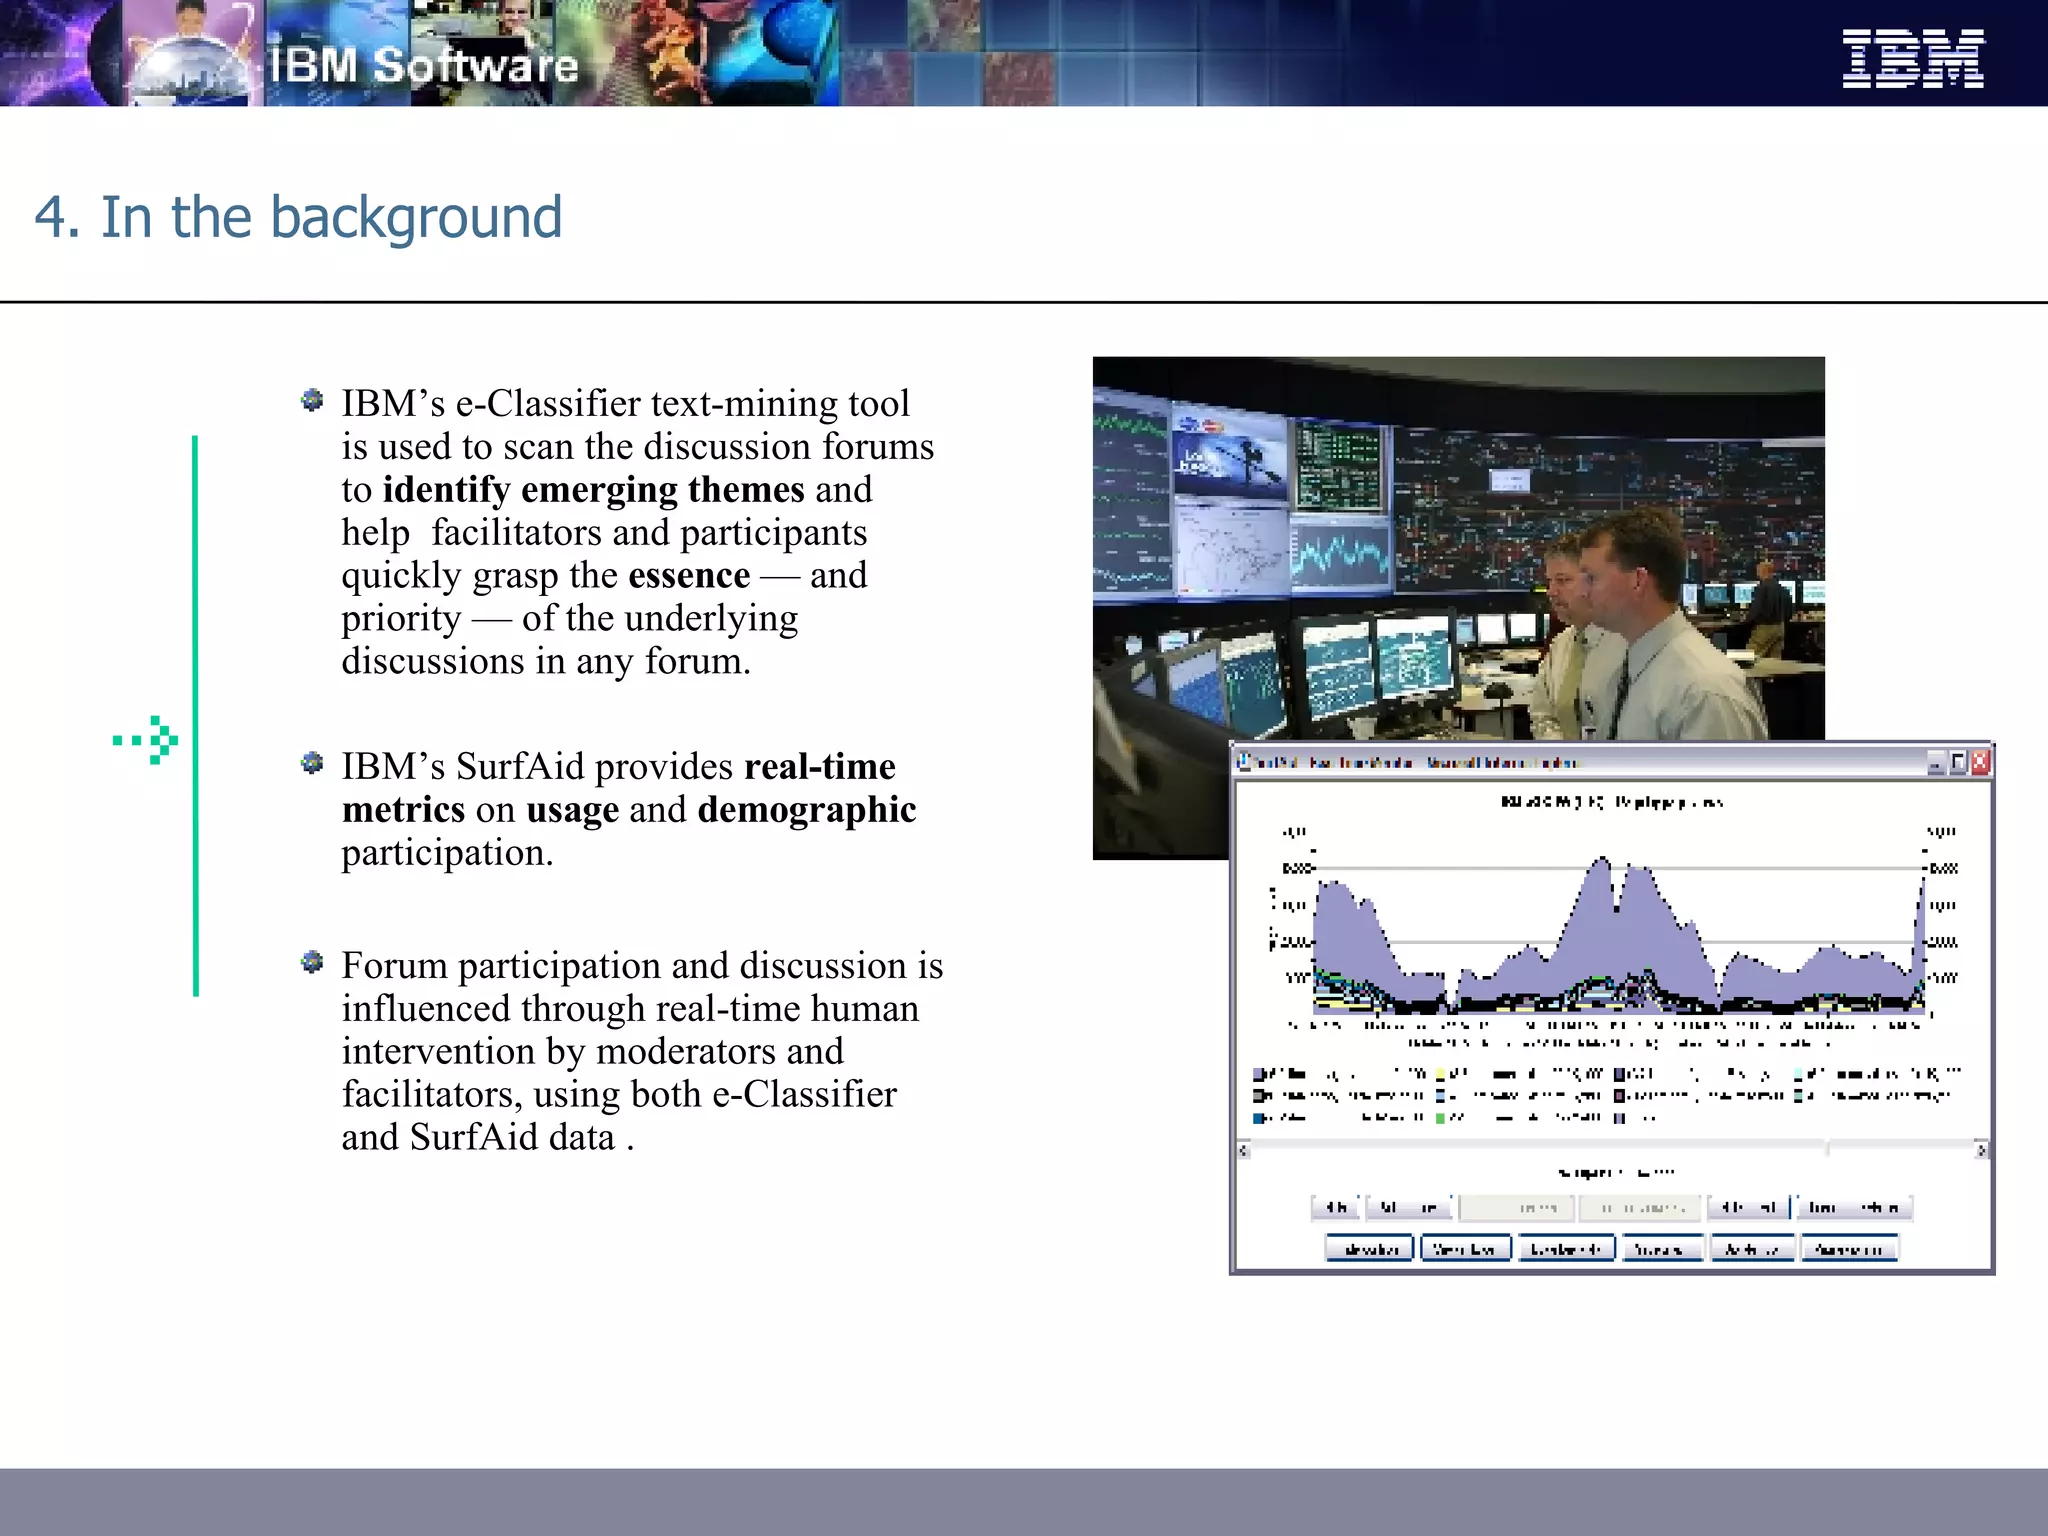2048x1536 pixels.
Task: Click the leftmost small gray button in upper row
Action: click(1335, 1208)
